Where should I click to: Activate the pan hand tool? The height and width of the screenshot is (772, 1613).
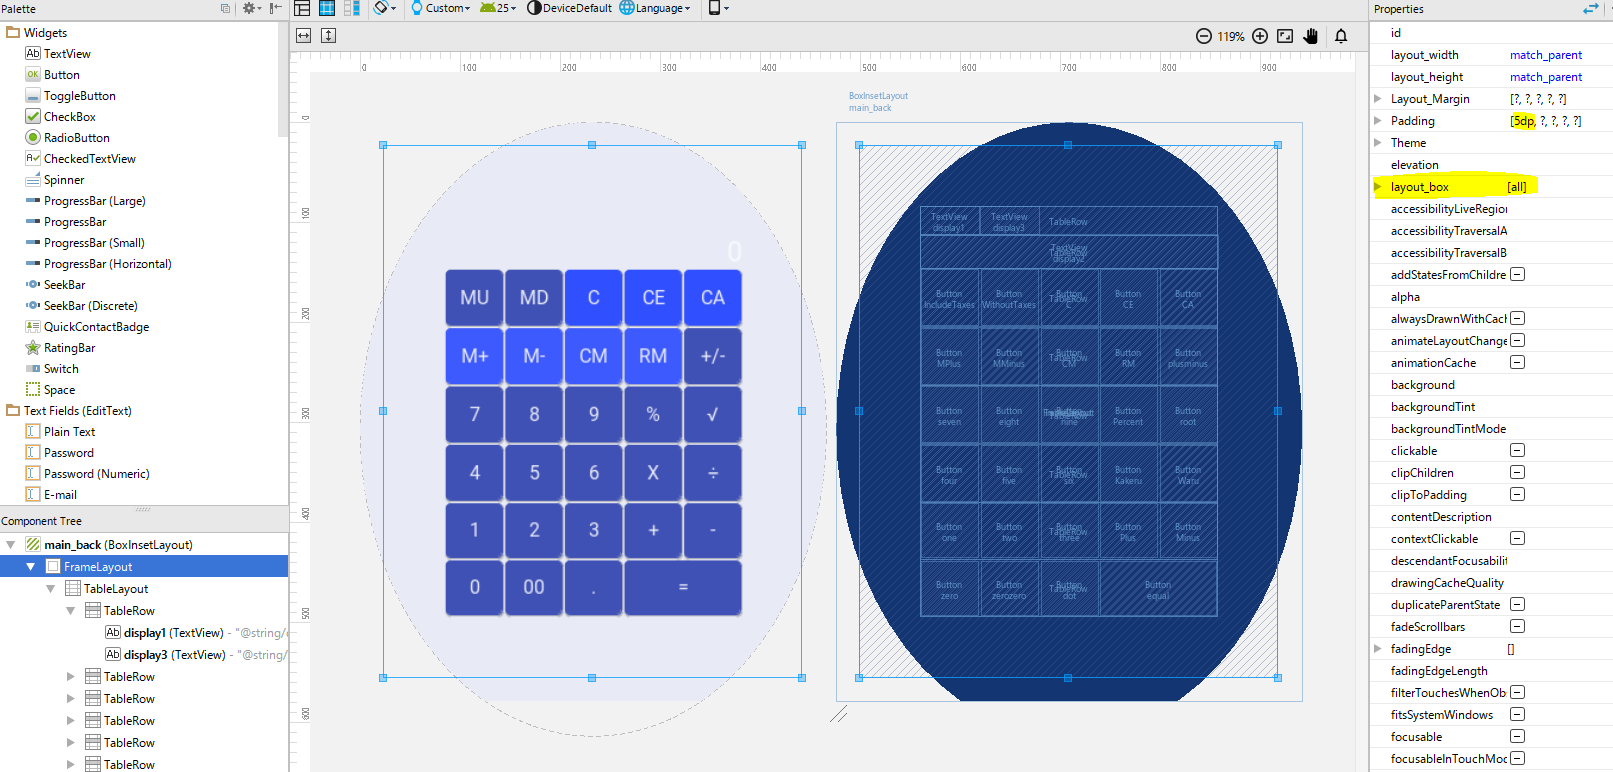coord(1311,36)
